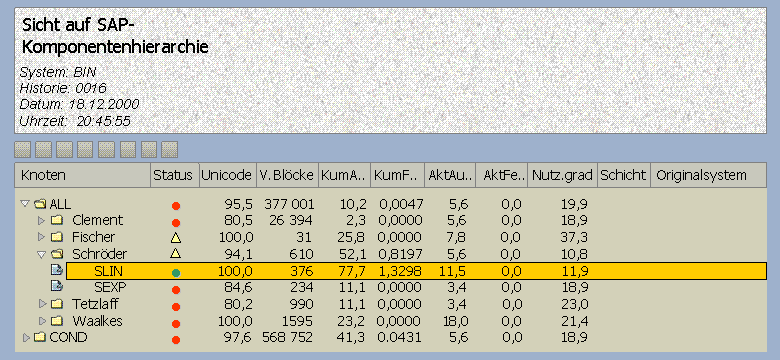This screenshot has width=780, height=360.
Task: Click the value 1595 in Waalkes row
Action: click(298, 320)
